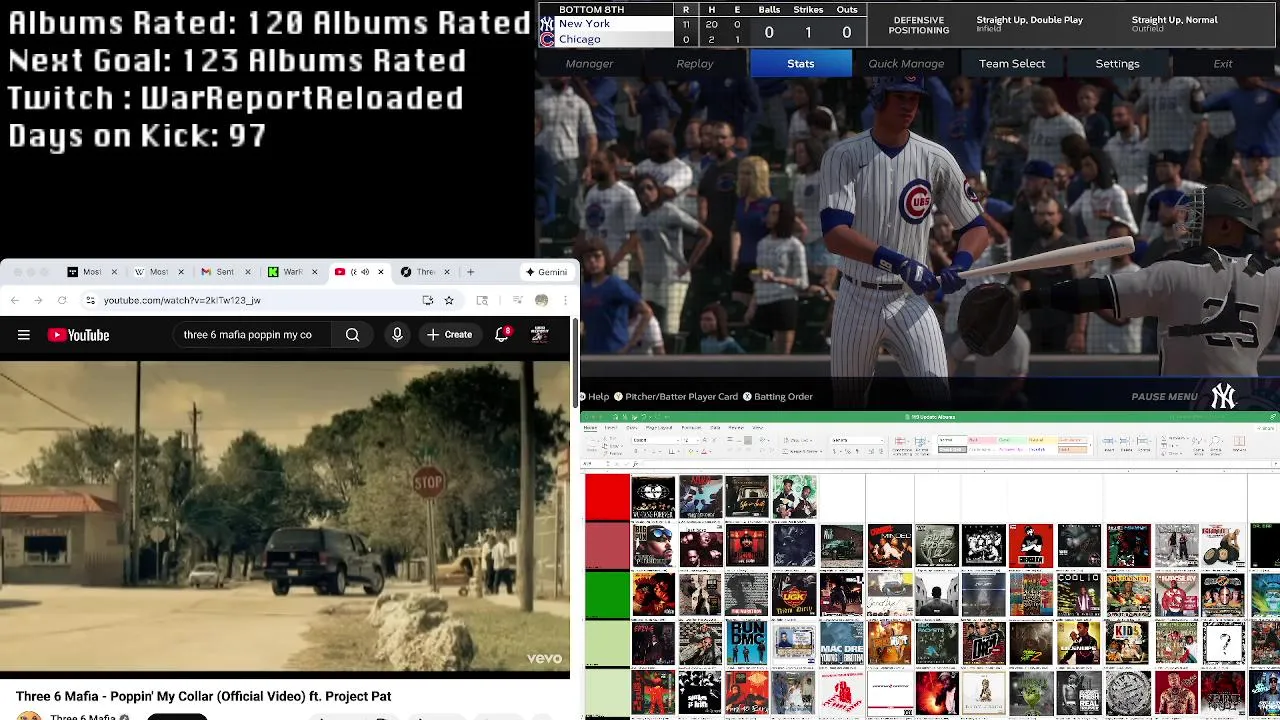Click Next Goal: 123 Albums Rated text
The height and width of the screenshot is (720, 1280).
(237, 61)
